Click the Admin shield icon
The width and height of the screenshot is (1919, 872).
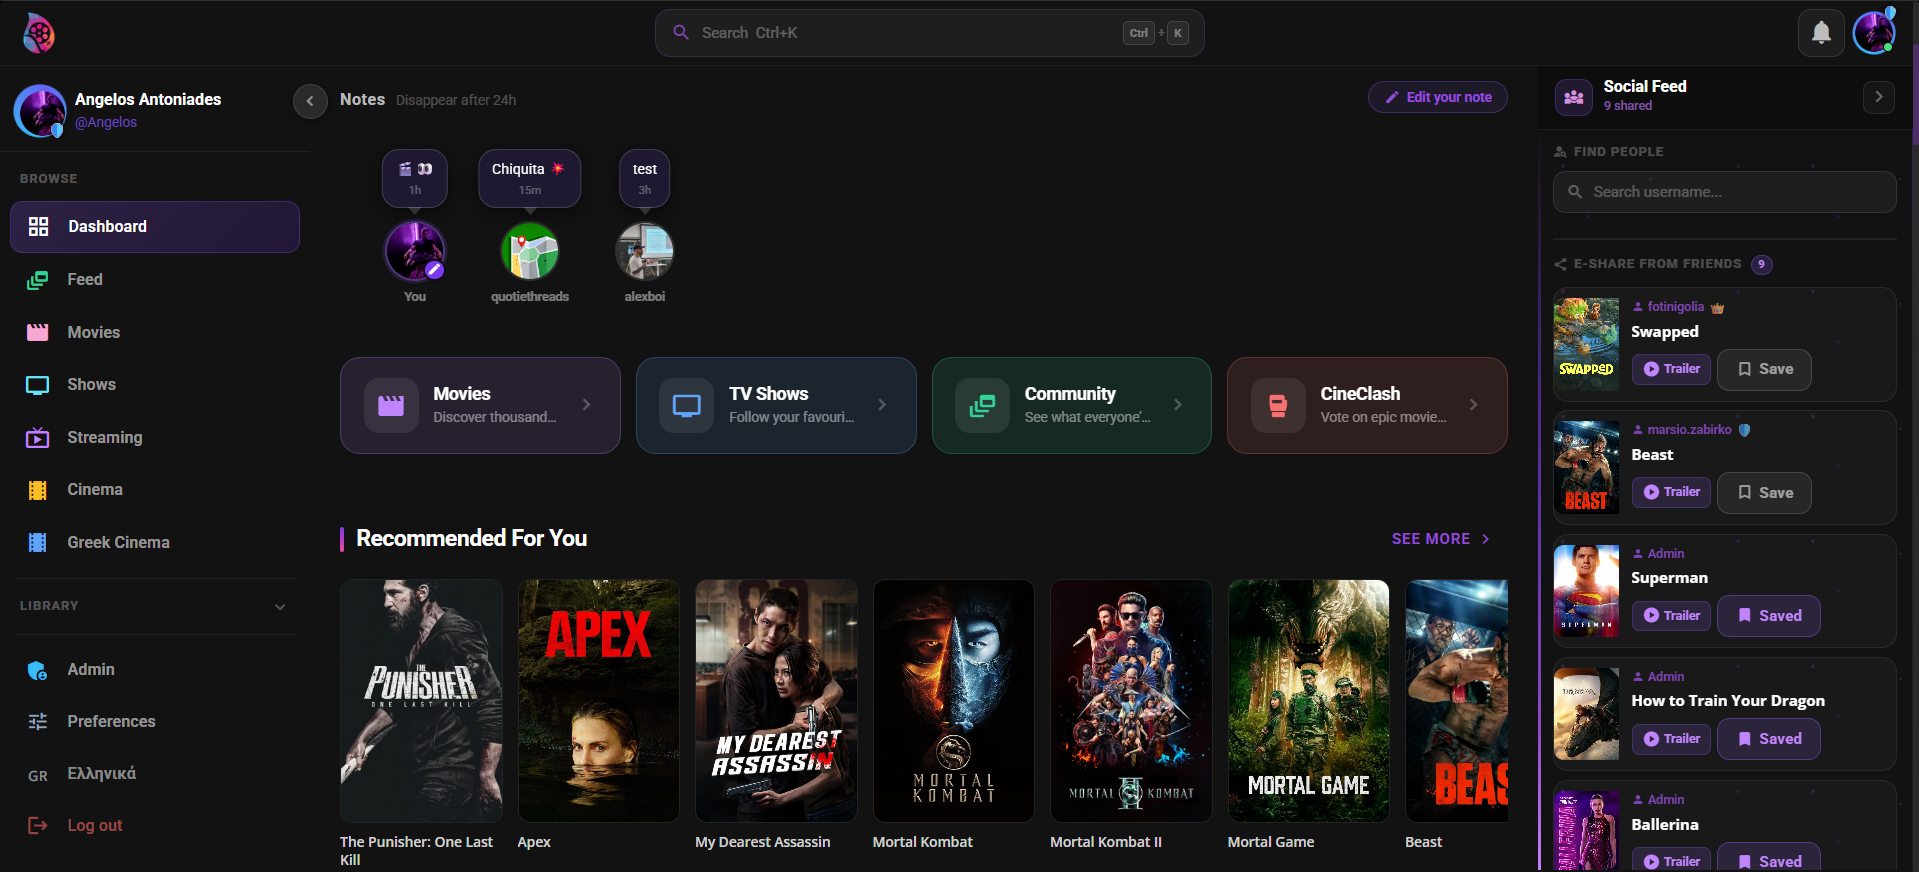(x=38, y=670)
